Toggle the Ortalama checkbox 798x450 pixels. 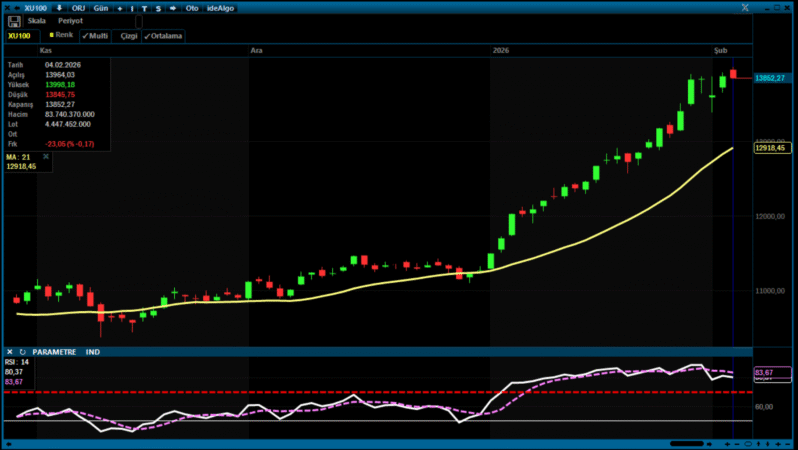point(163,35)
